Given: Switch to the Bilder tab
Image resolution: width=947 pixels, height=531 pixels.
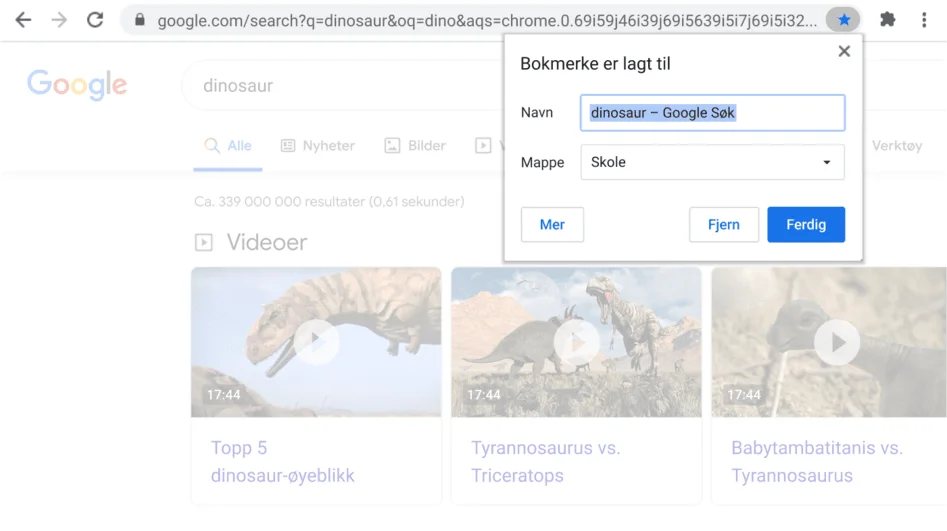Looking at the screenshot, I should [416, 146].
